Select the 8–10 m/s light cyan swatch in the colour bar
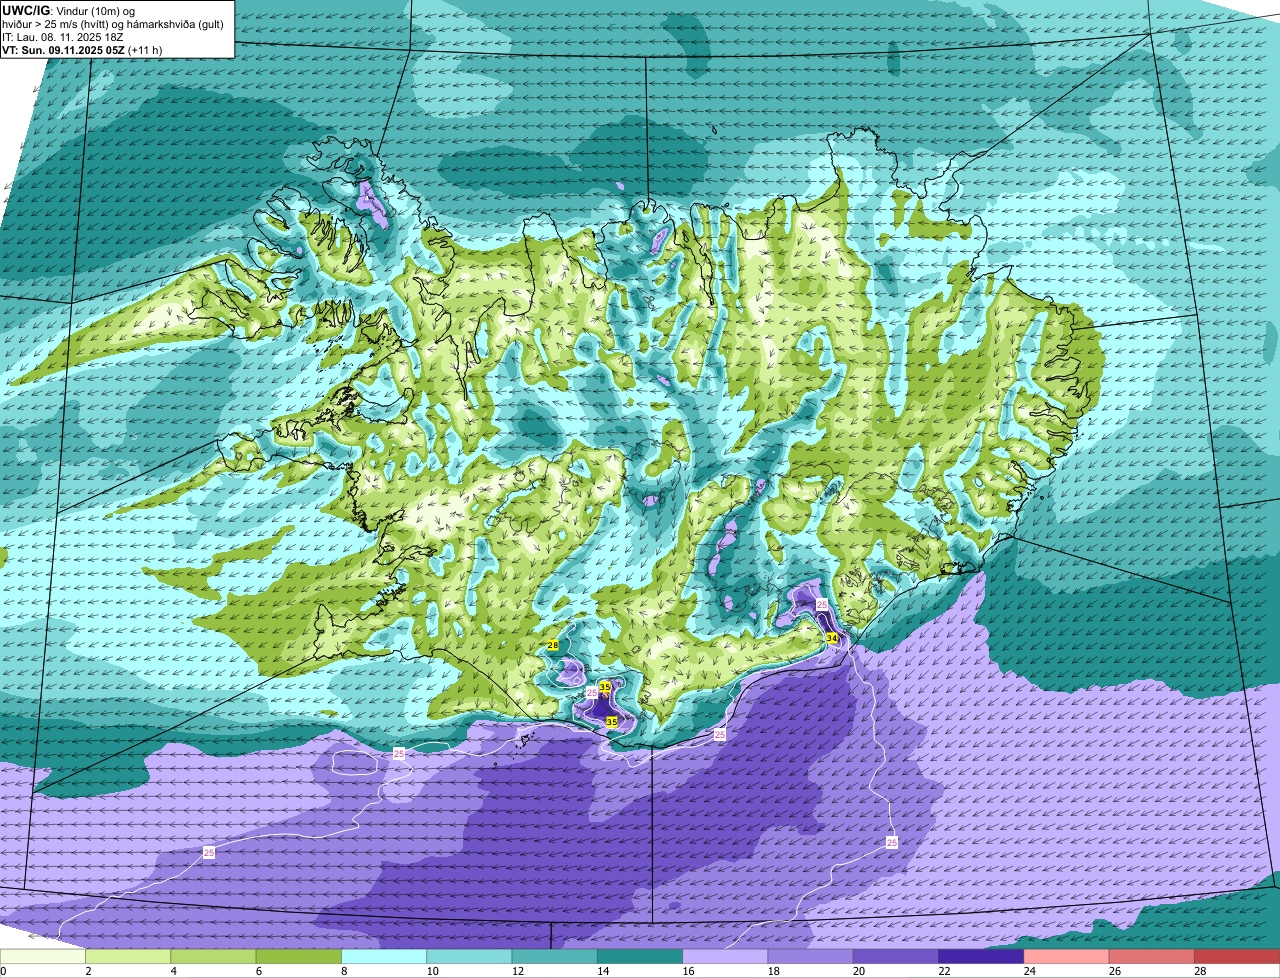 pyautogui.click(x=384, y=956)
